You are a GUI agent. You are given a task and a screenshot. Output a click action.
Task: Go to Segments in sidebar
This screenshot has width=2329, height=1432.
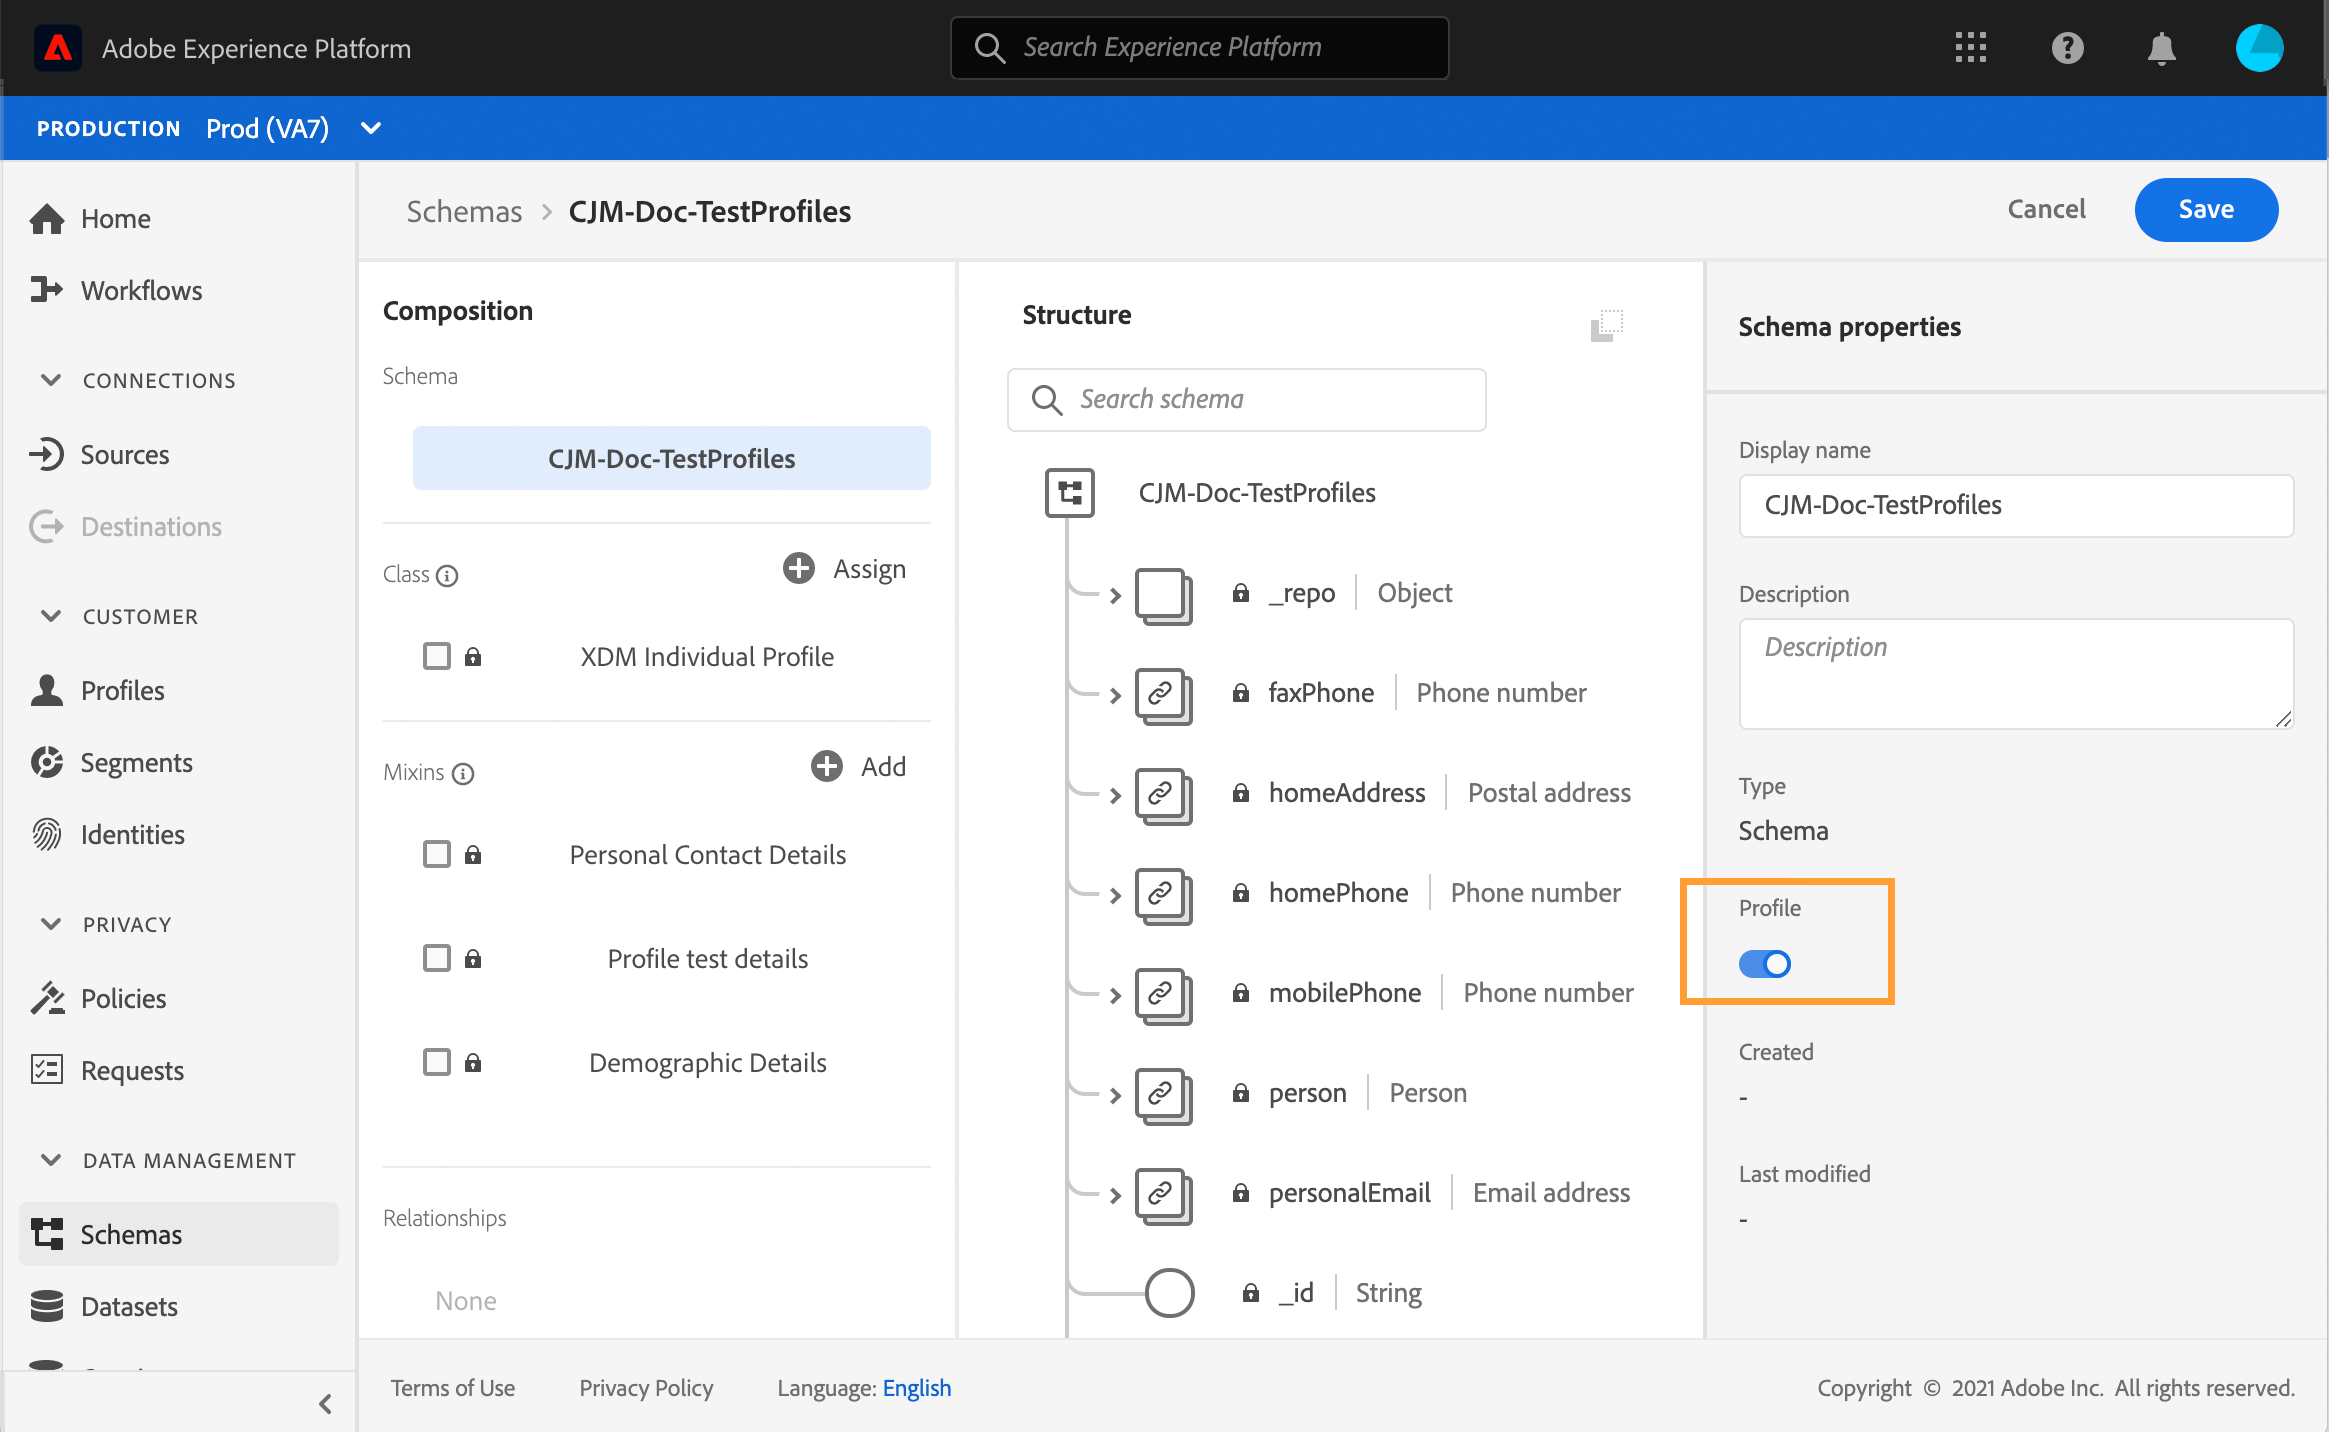pos(136,762)
